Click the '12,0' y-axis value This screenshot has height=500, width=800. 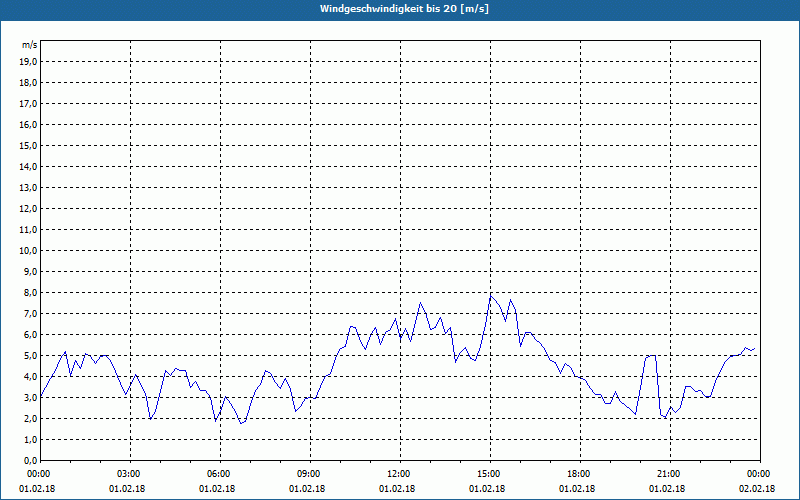[29, 209]
